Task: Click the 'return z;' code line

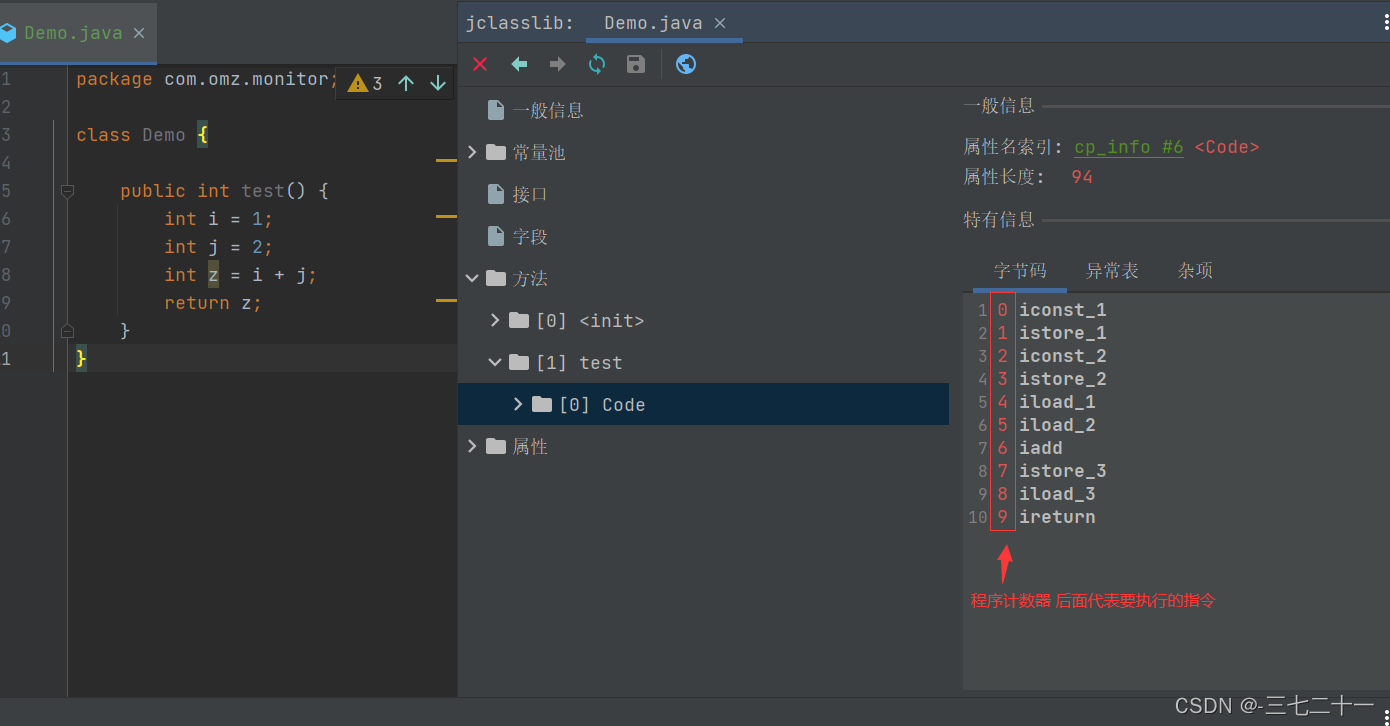Action: pyautogui.click(x=213, y=303)
